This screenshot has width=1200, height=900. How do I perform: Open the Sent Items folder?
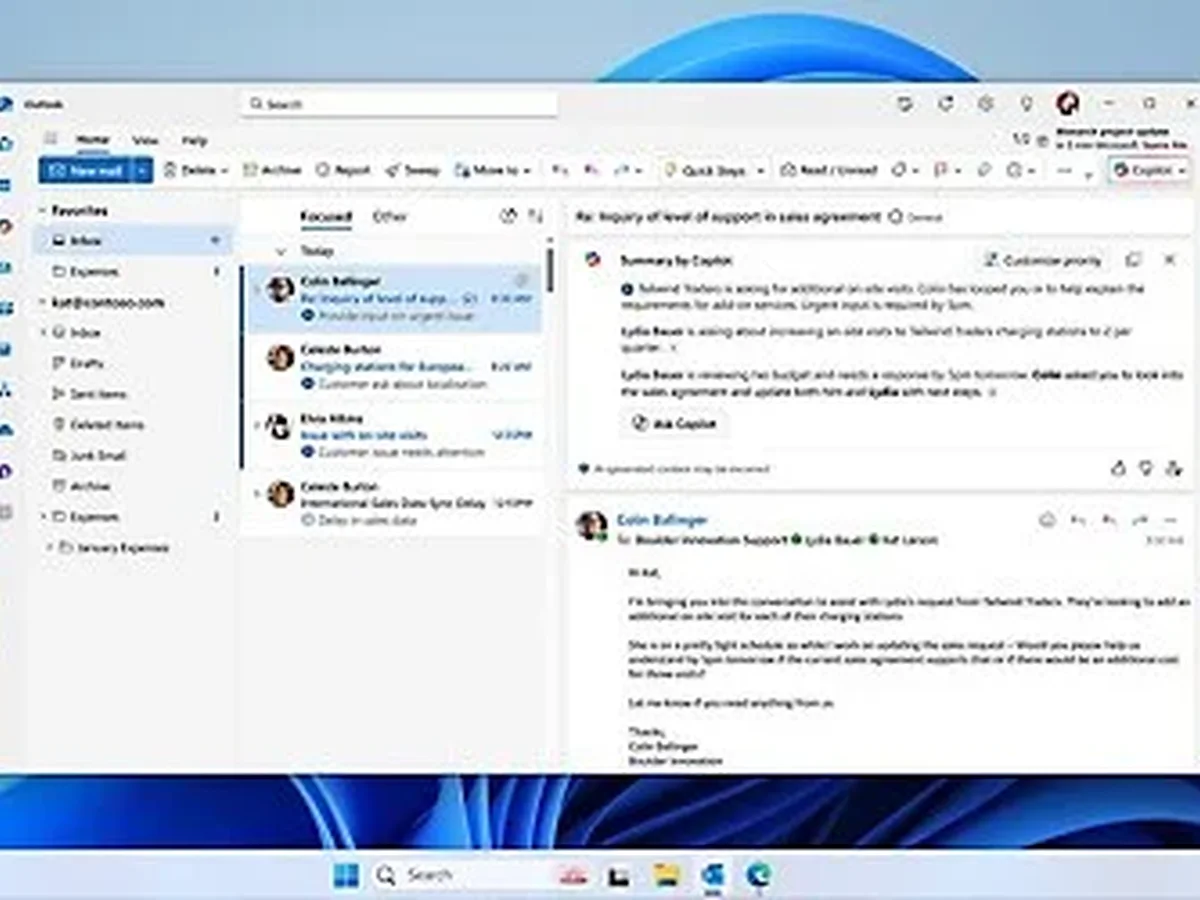[x=134, y=395]
